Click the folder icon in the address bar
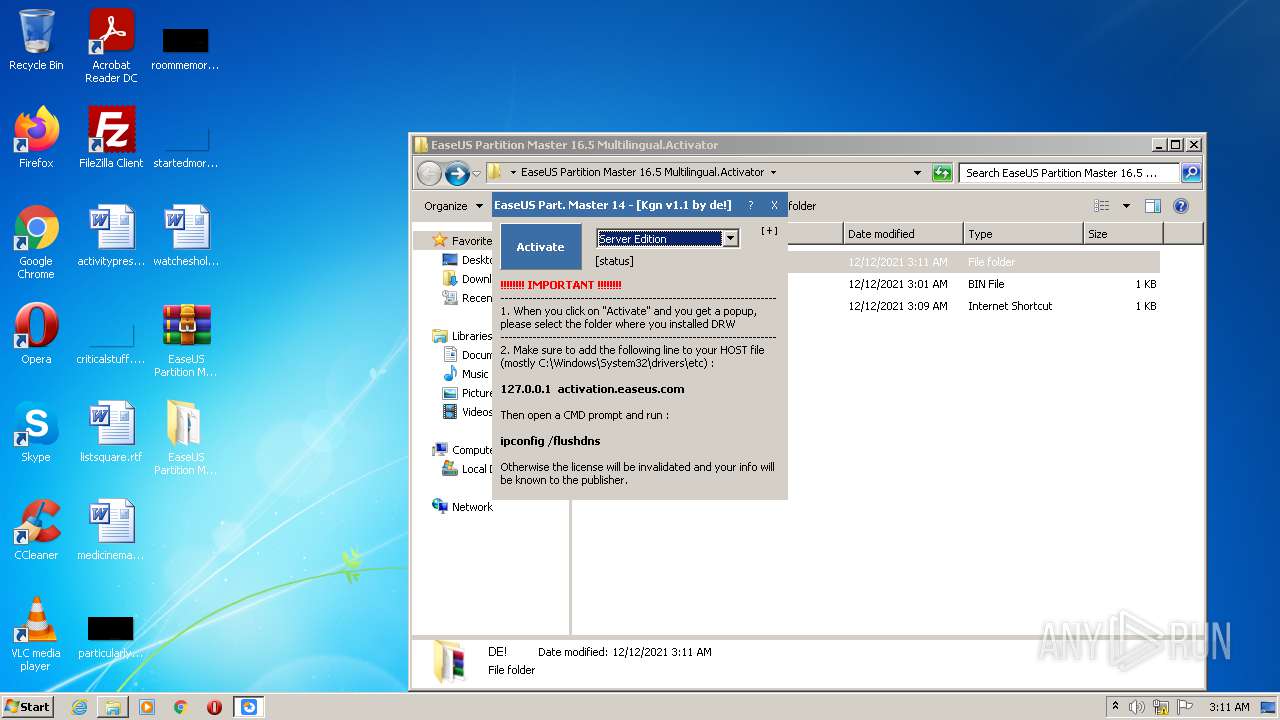Screen dimensions: 1280x720 pyautogui.click(x=495, y=172)
